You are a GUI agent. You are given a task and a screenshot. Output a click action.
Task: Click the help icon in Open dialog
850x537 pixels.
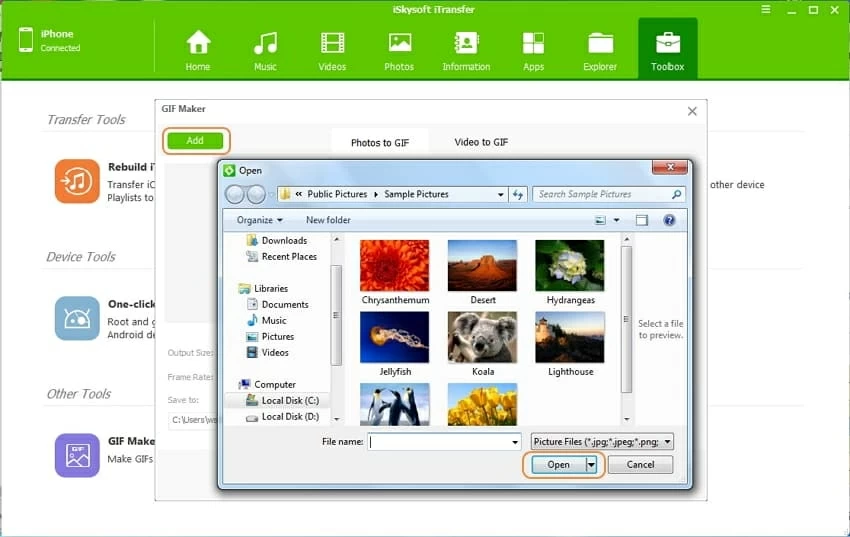coord(669,220)
